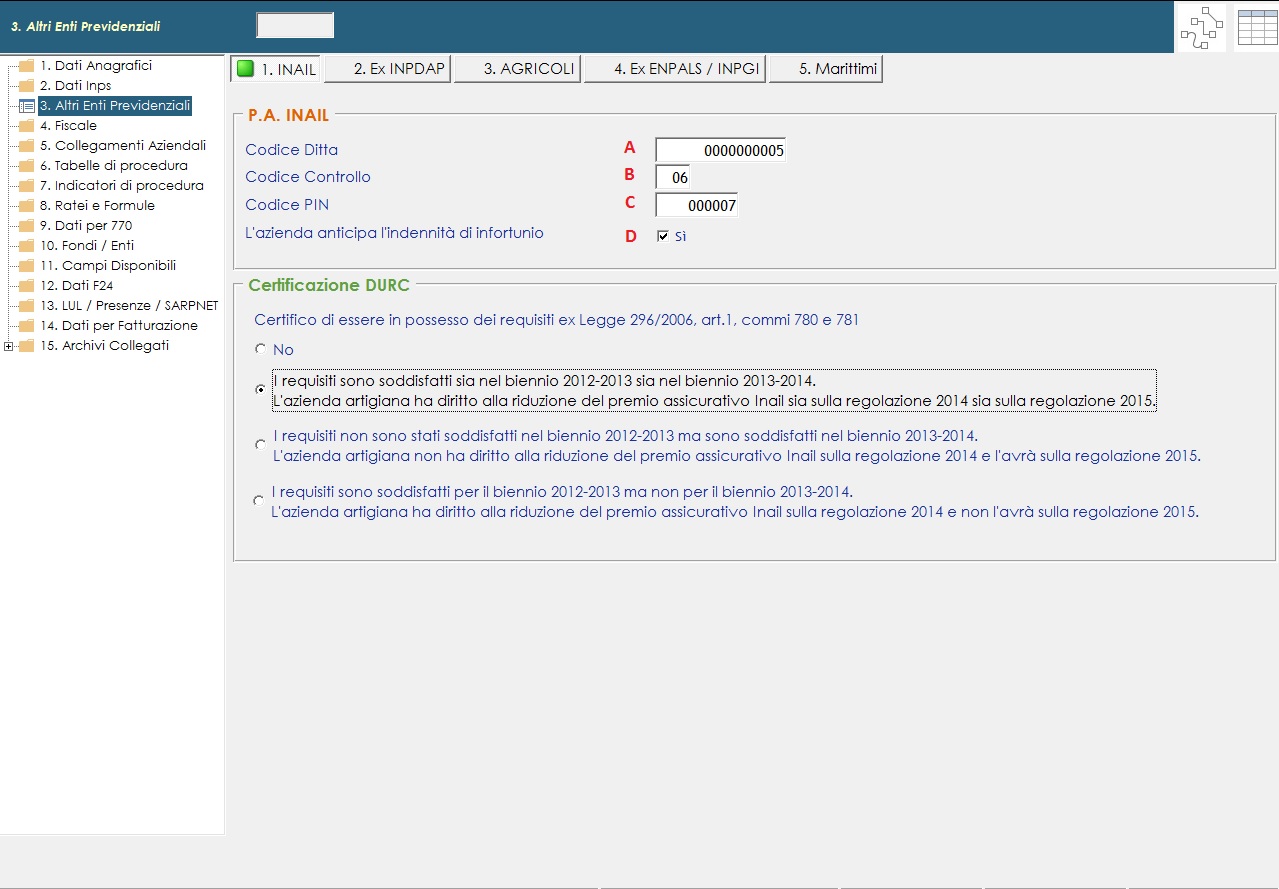Toggle the indennità di infortunio Sì checkbox
This screenshot has height=889, width=1279.
662,237
